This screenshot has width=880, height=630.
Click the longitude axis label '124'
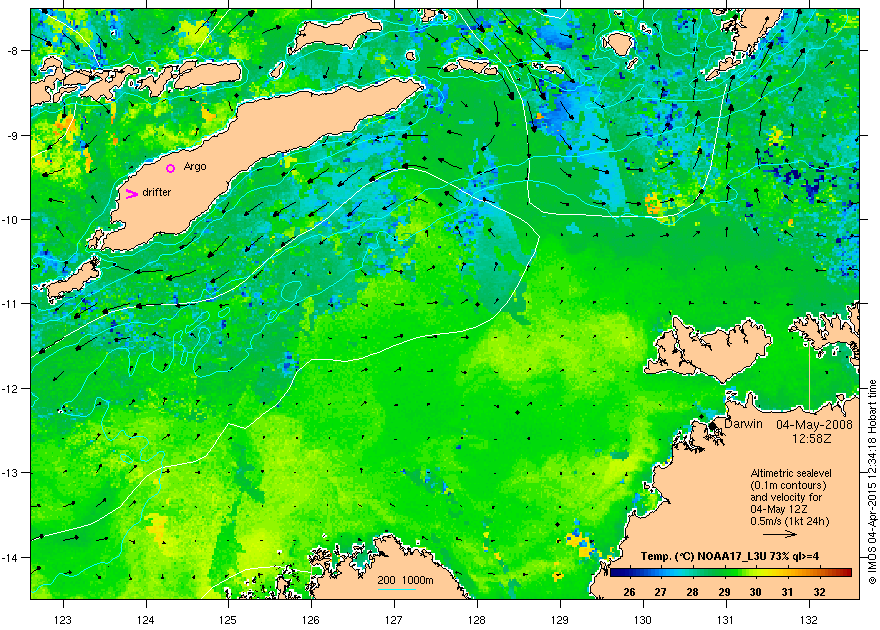point(146,619)
